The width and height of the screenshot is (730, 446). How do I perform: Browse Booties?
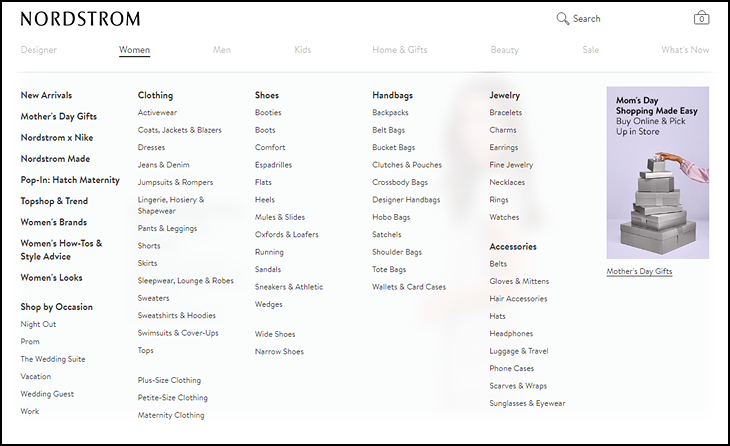tap(268, 113)
